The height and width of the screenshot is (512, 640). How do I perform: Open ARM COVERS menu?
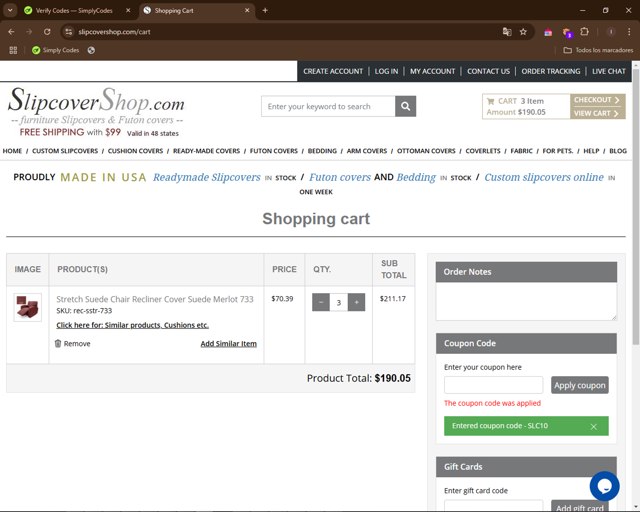click(367, 151)
